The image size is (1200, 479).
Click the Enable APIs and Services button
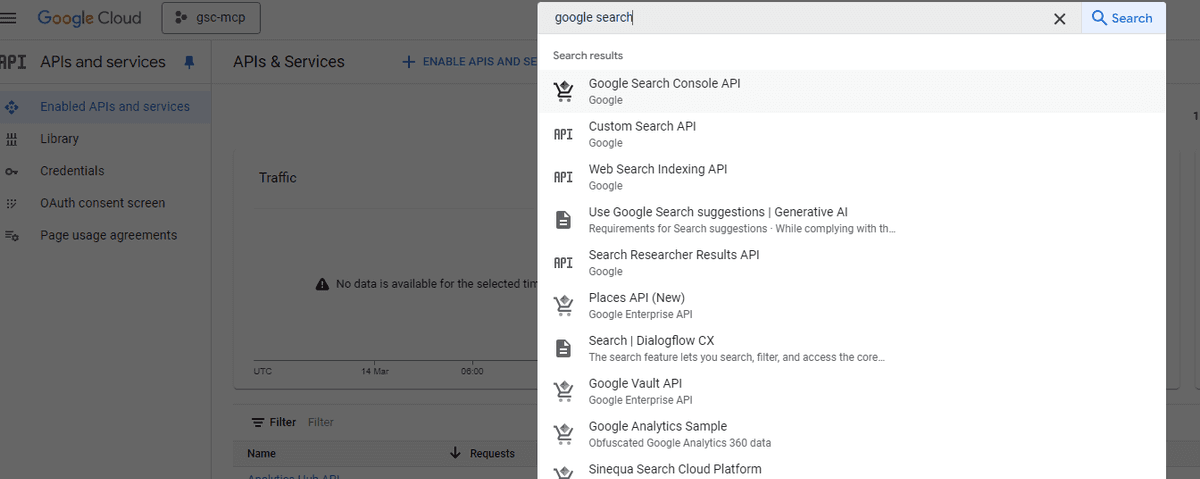pyautogui.click(x=470, y=62)
